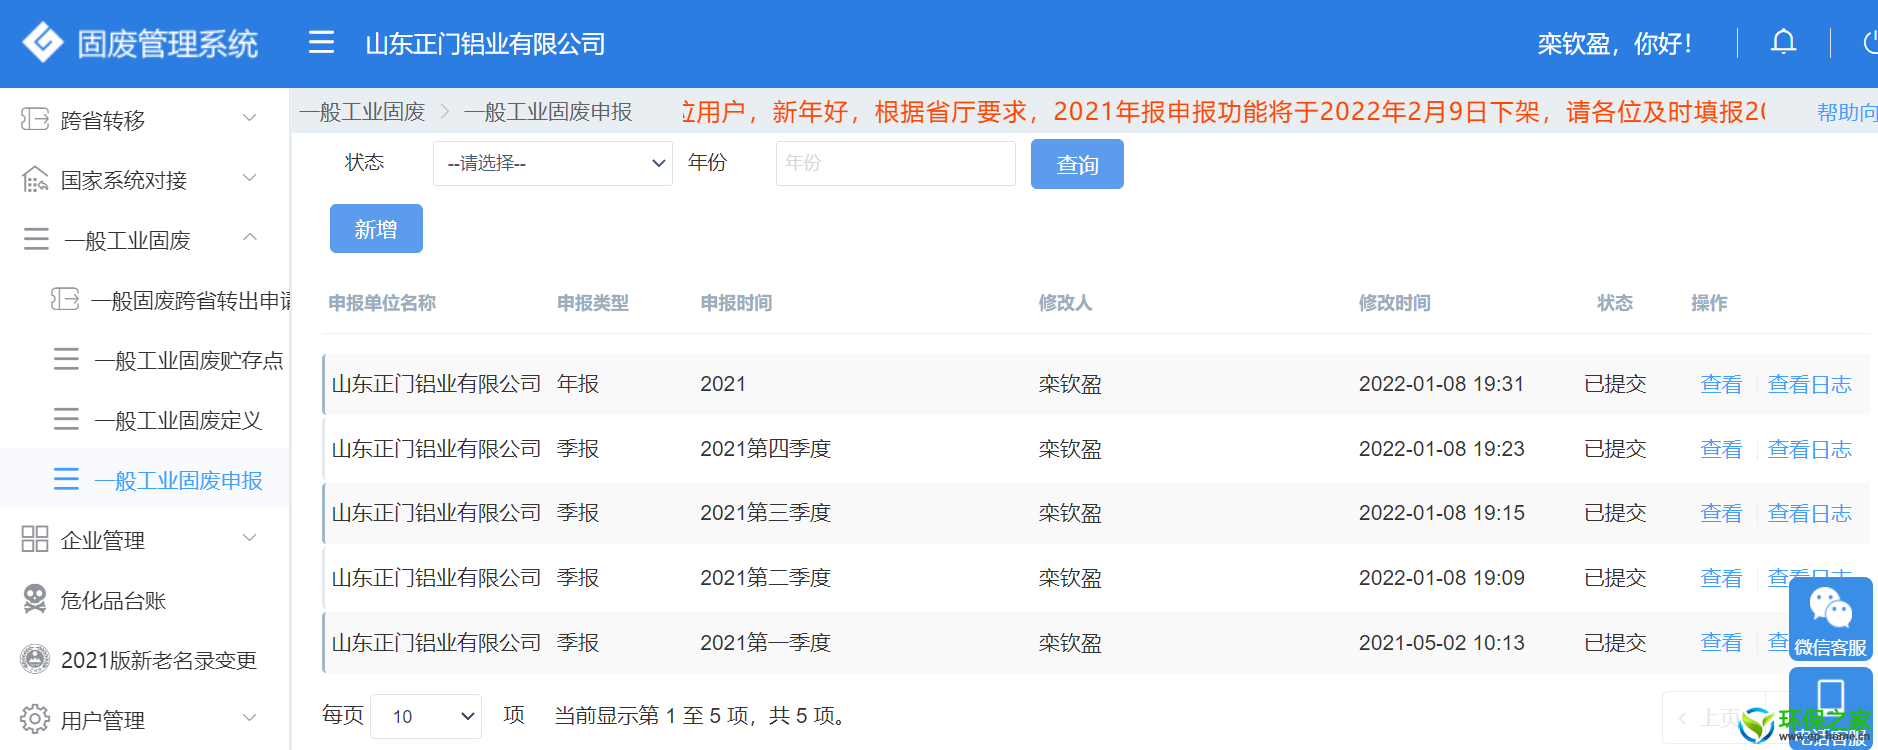
Task: Click the 危化品台账 skull icon
Action: pos(35,599)
